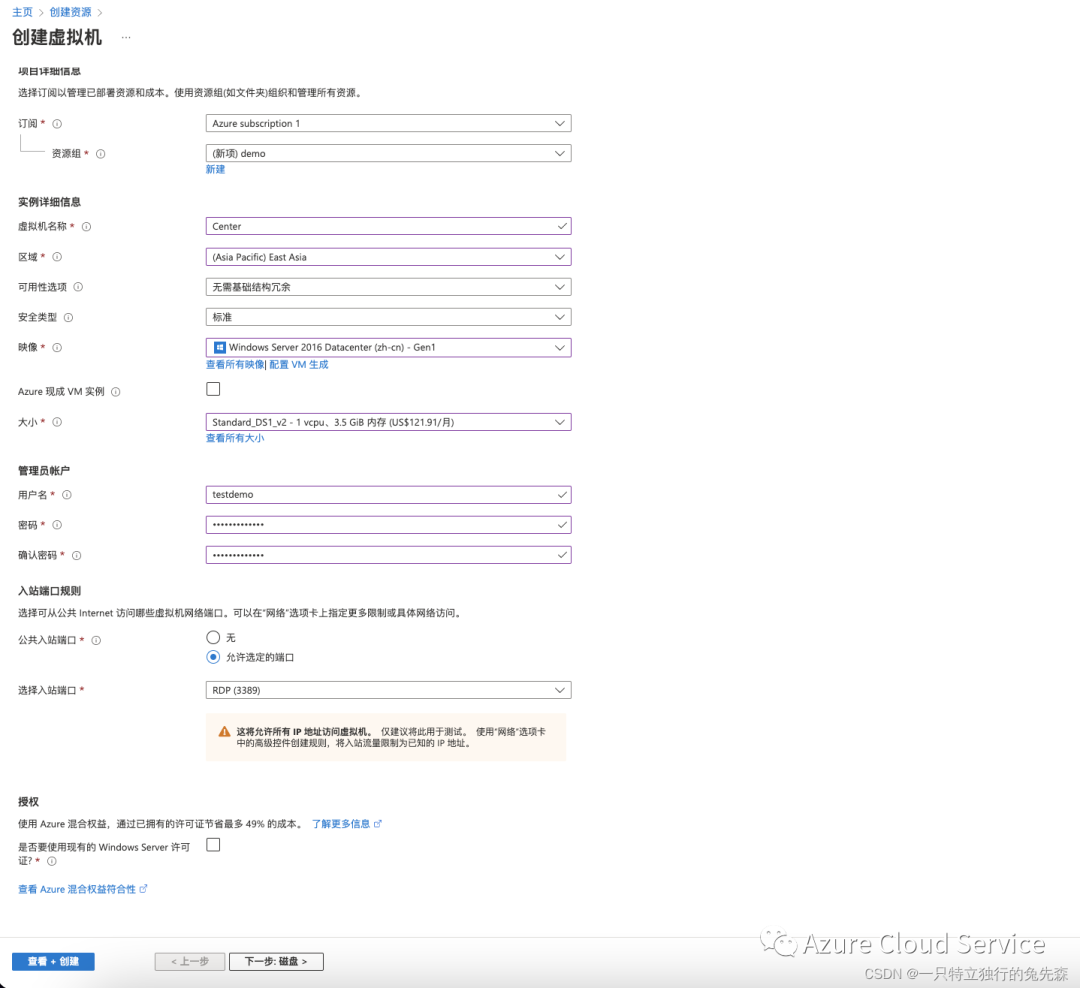Click info icon next to 大小 label
This screenshot has width=1080, height=988.
click(57, 422)
